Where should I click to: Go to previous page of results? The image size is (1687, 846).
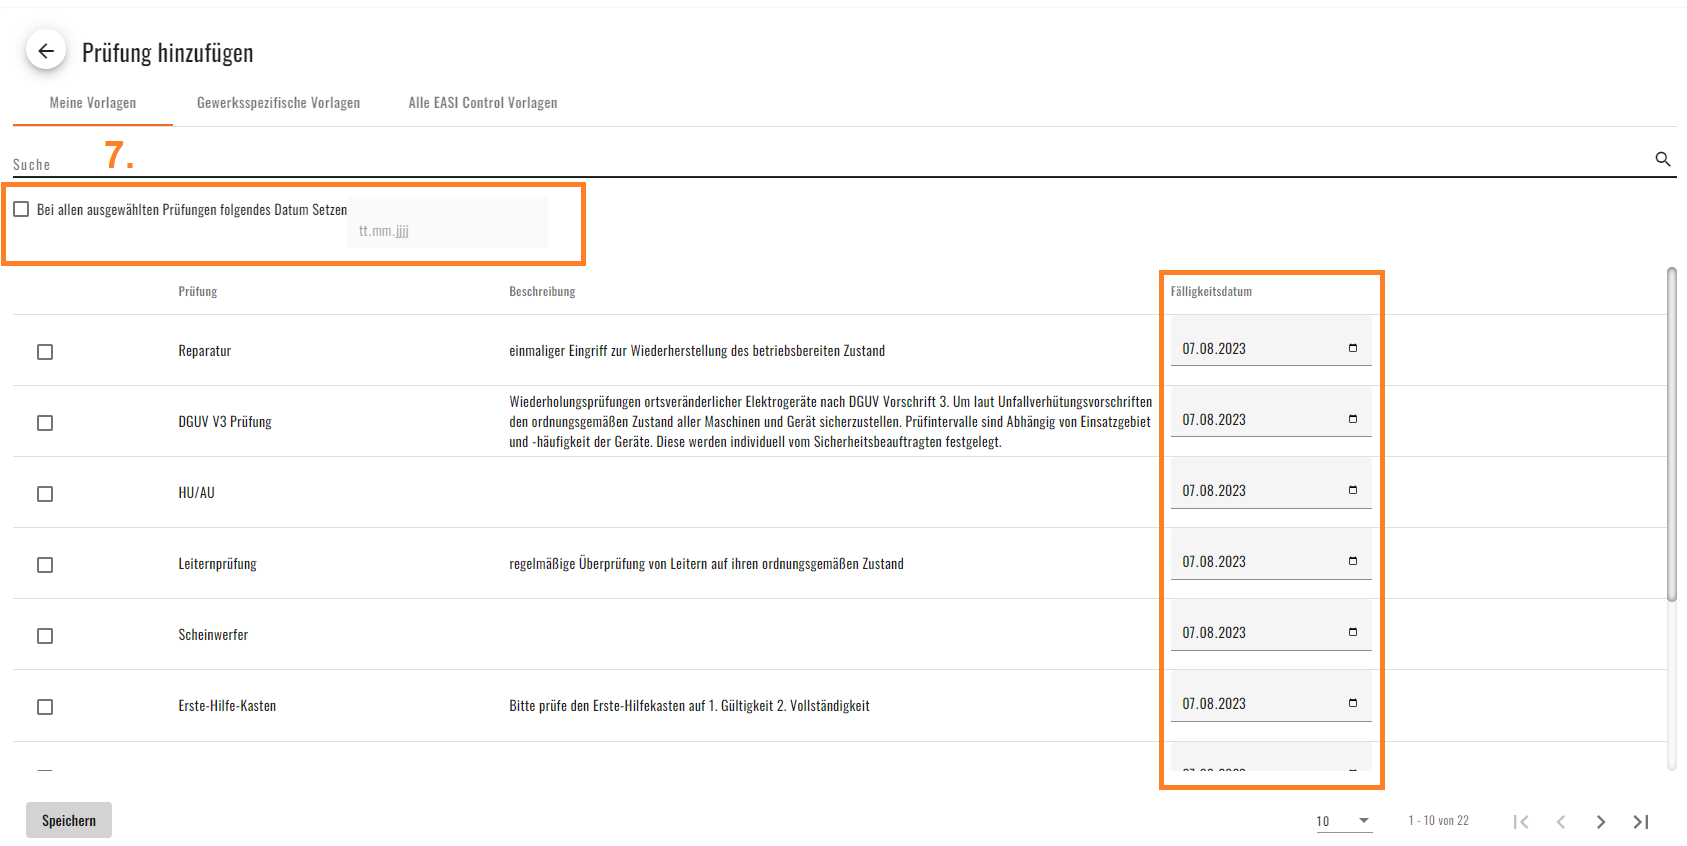[1561, 822]
